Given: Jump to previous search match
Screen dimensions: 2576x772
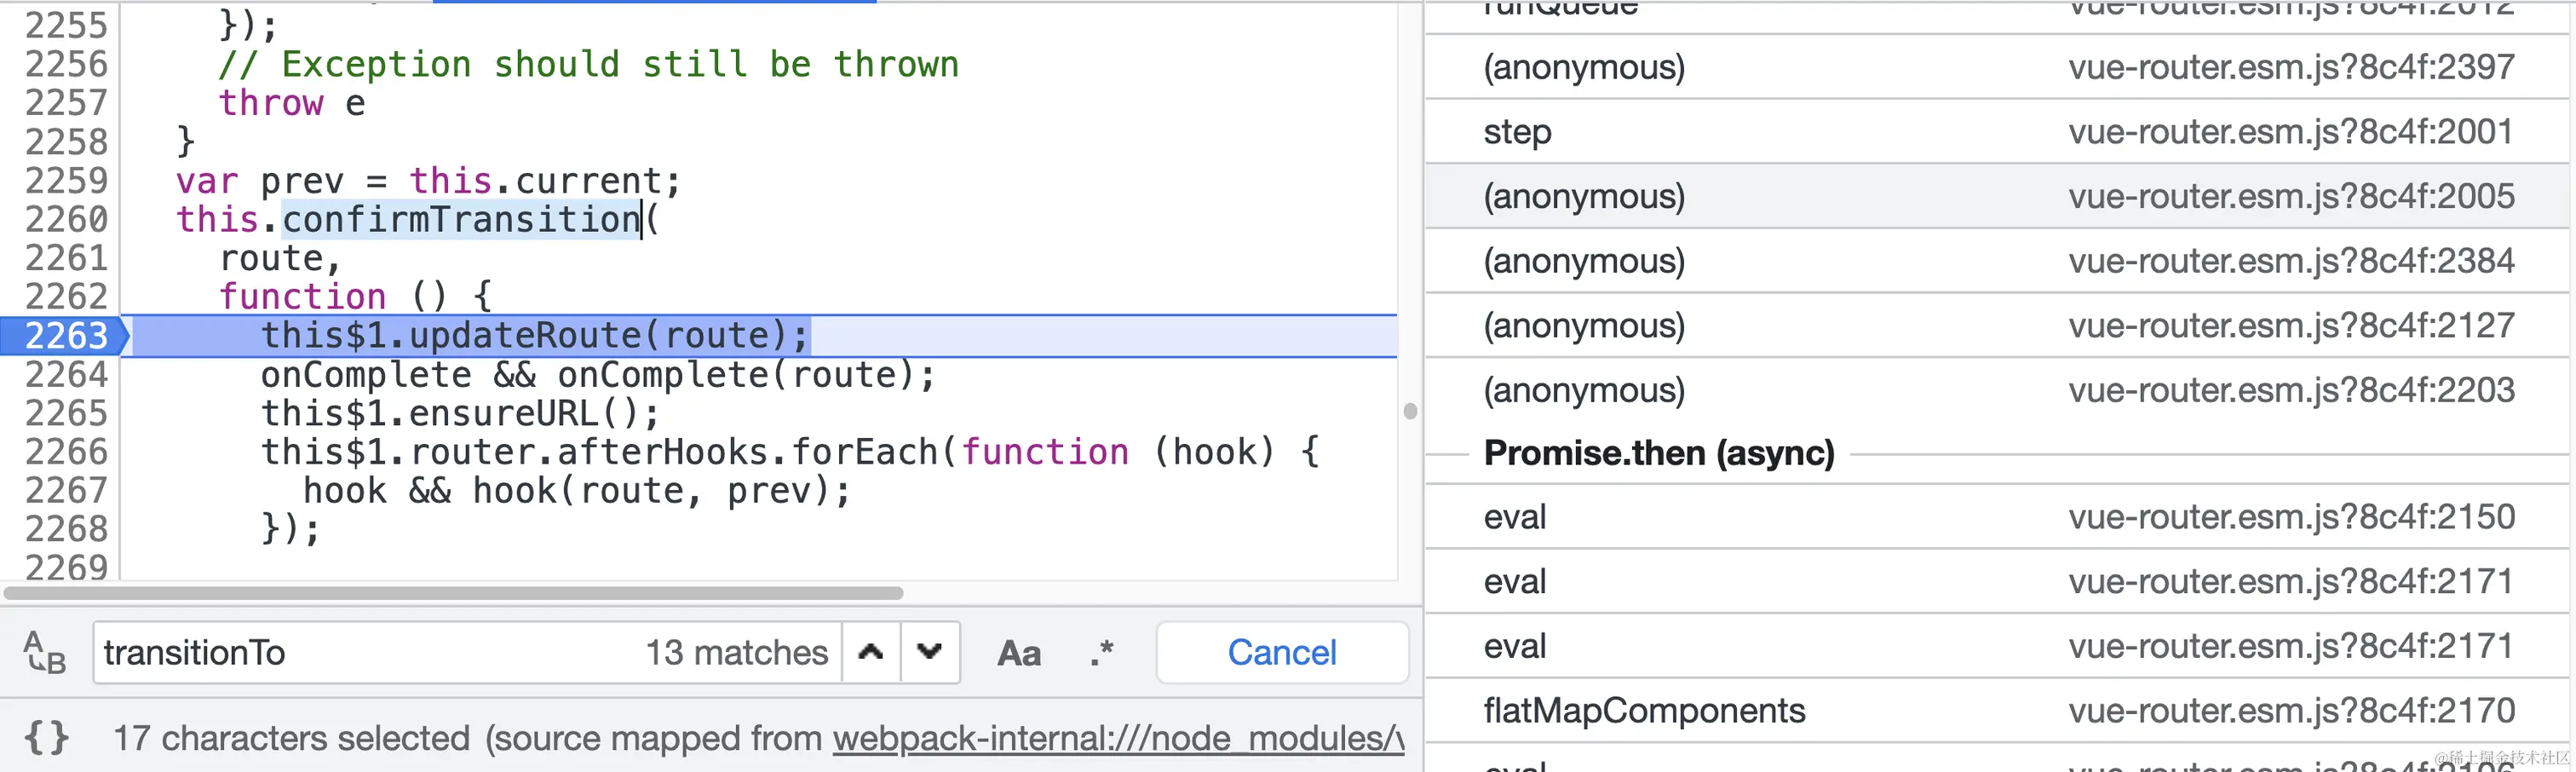Looking at the screenshot, I should point(871,652).
